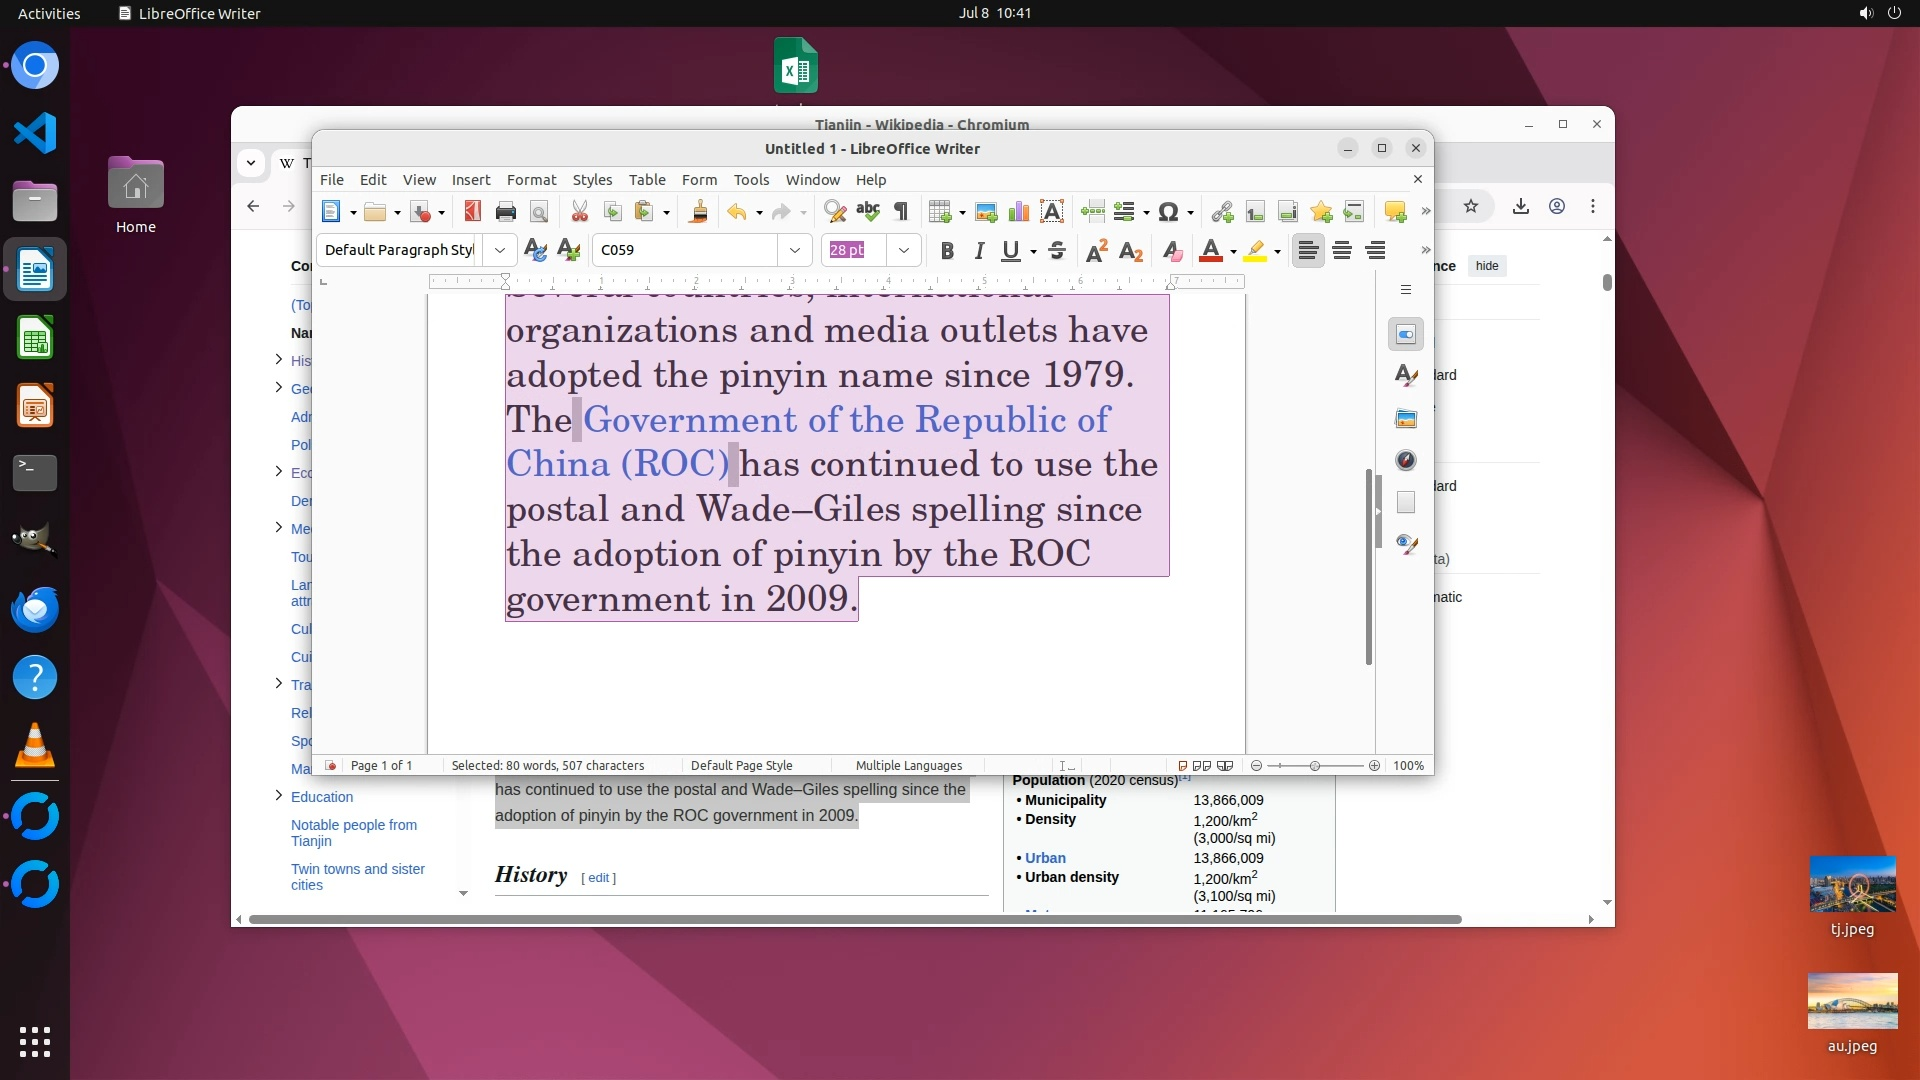Toggle Italic formatting
Image resolution: width=1920 pixels, height=1080 pixels.
click(979, 250)
